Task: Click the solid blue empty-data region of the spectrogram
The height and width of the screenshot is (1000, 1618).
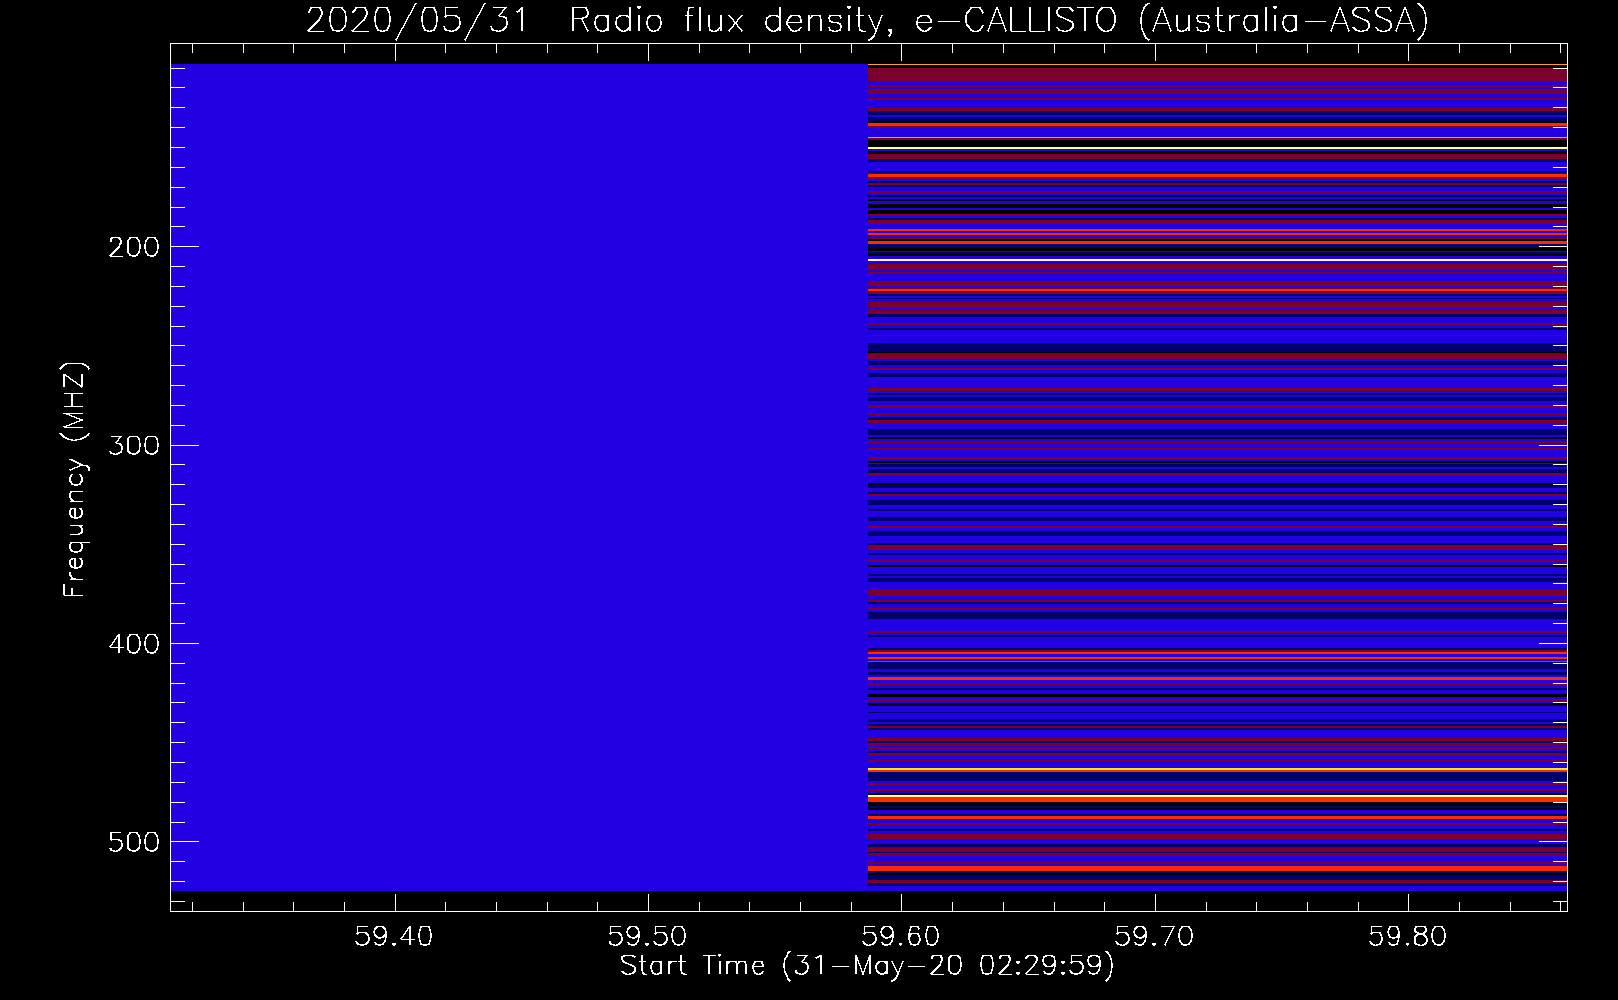Action: pyautogui.click(x=519, y=477)
